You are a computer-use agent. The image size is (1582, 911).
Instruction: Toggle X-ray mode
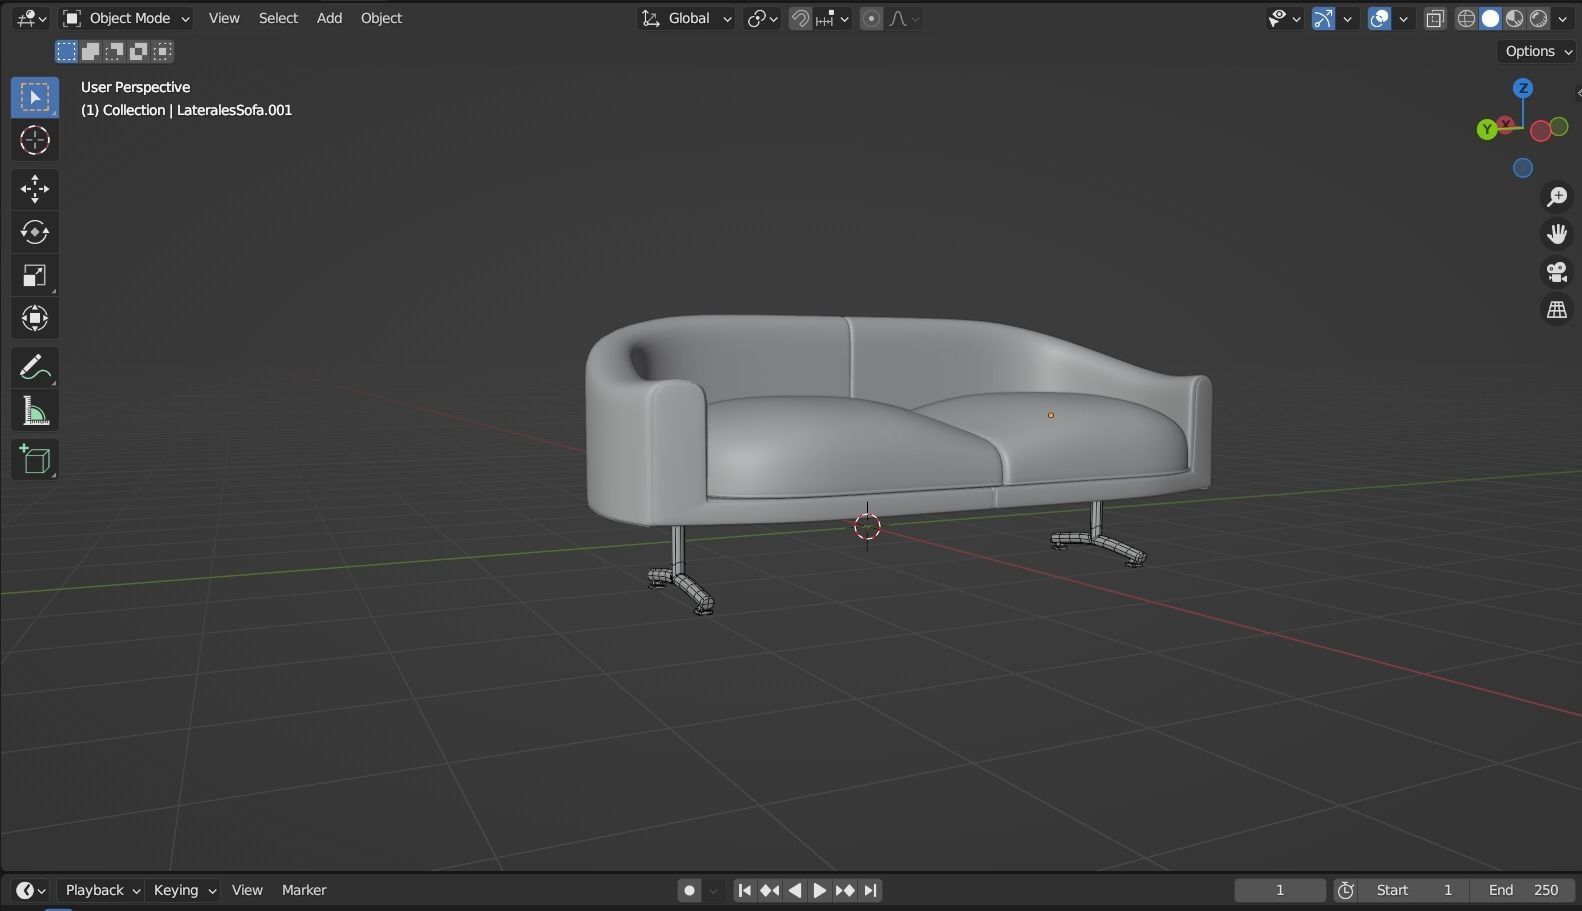point(1435,18)
